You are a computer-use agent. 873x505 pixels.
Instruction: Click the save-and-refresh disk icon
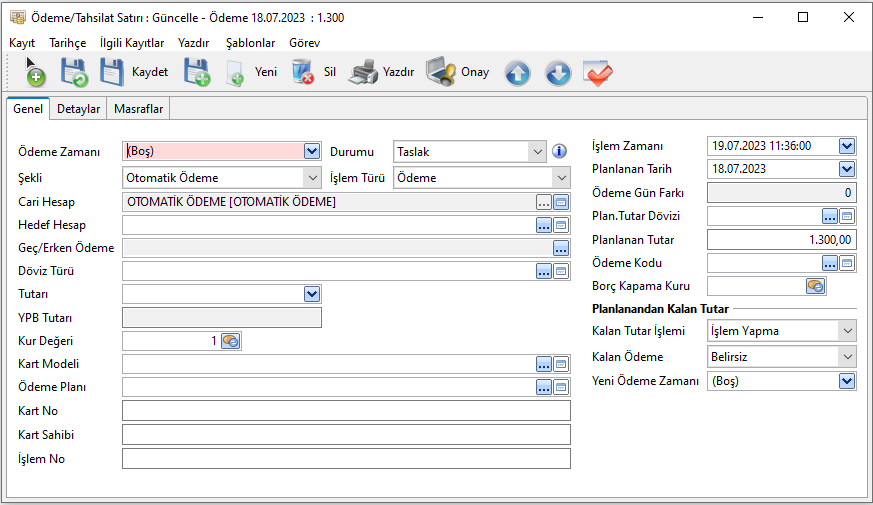74,72
